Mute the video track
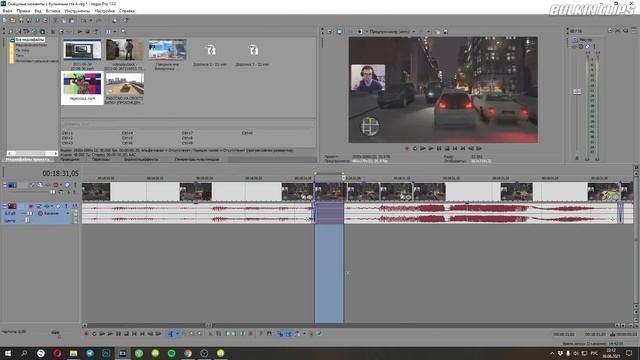The width and height of the screenshot is (640, 360). pos(67,185)
